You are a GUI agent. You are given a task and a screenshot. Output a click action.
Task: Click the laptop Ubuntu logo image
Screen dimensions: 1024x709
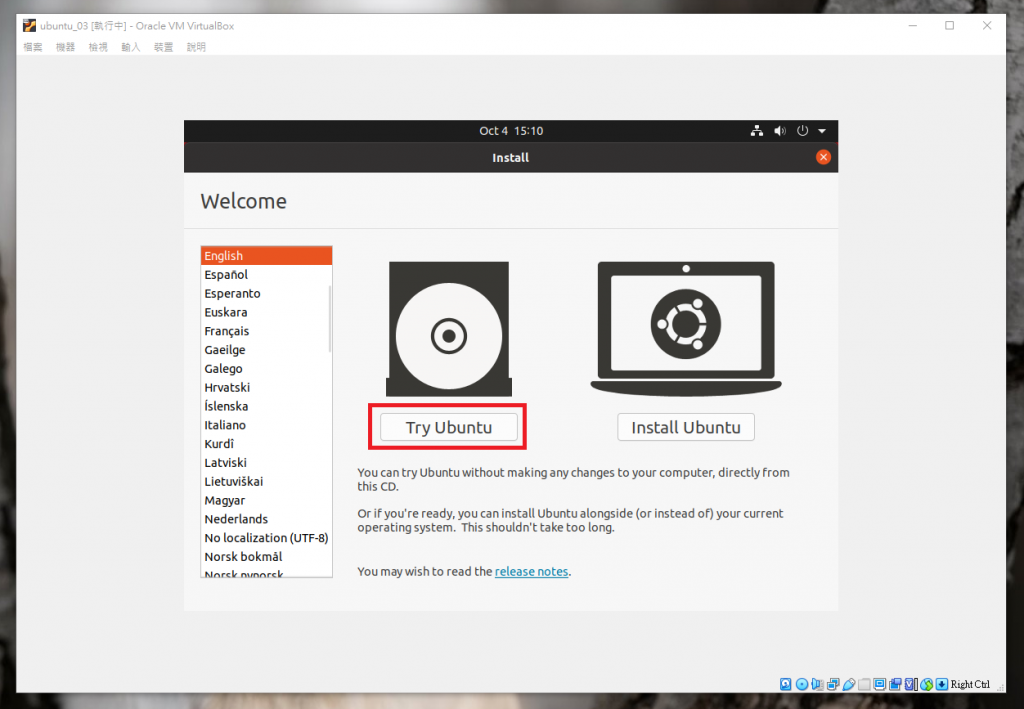[686, 329]
